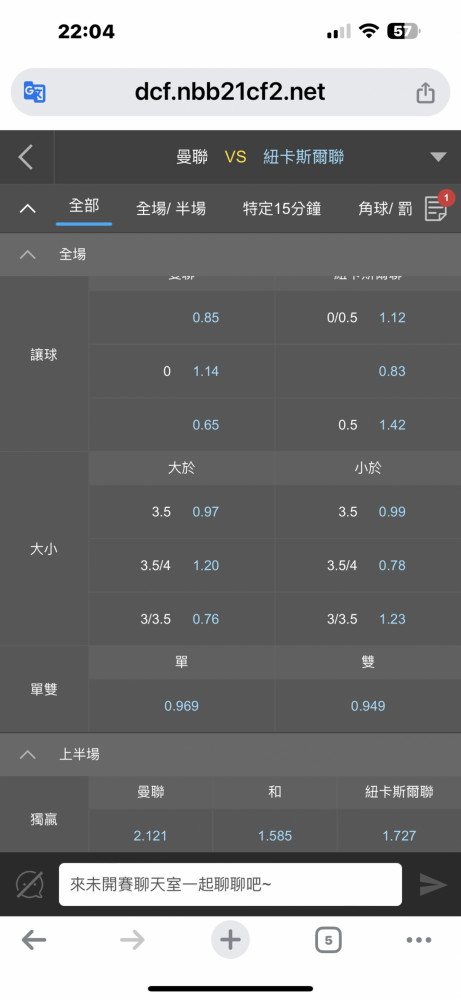This screenshot has height=1000, width=461.
Task: Select 曼聯 上半場 獨贏 odds 2.121
Action: [x=150, y=835]
